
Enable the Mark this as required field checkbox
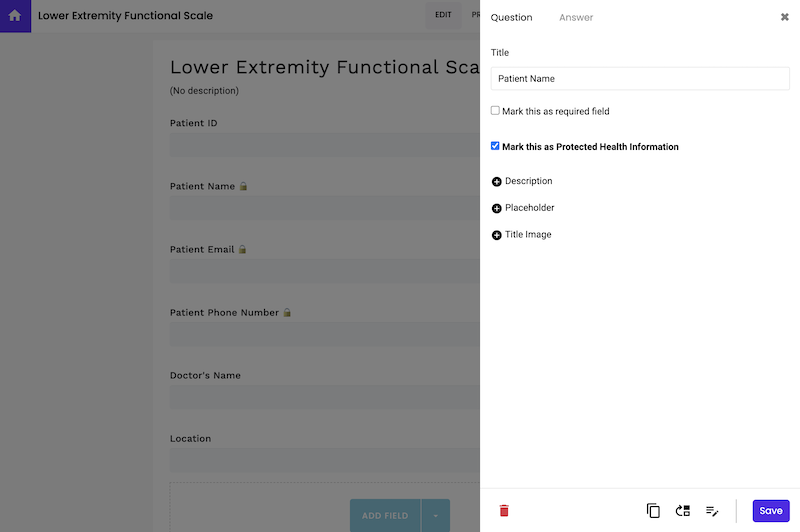tap(495, 111)
